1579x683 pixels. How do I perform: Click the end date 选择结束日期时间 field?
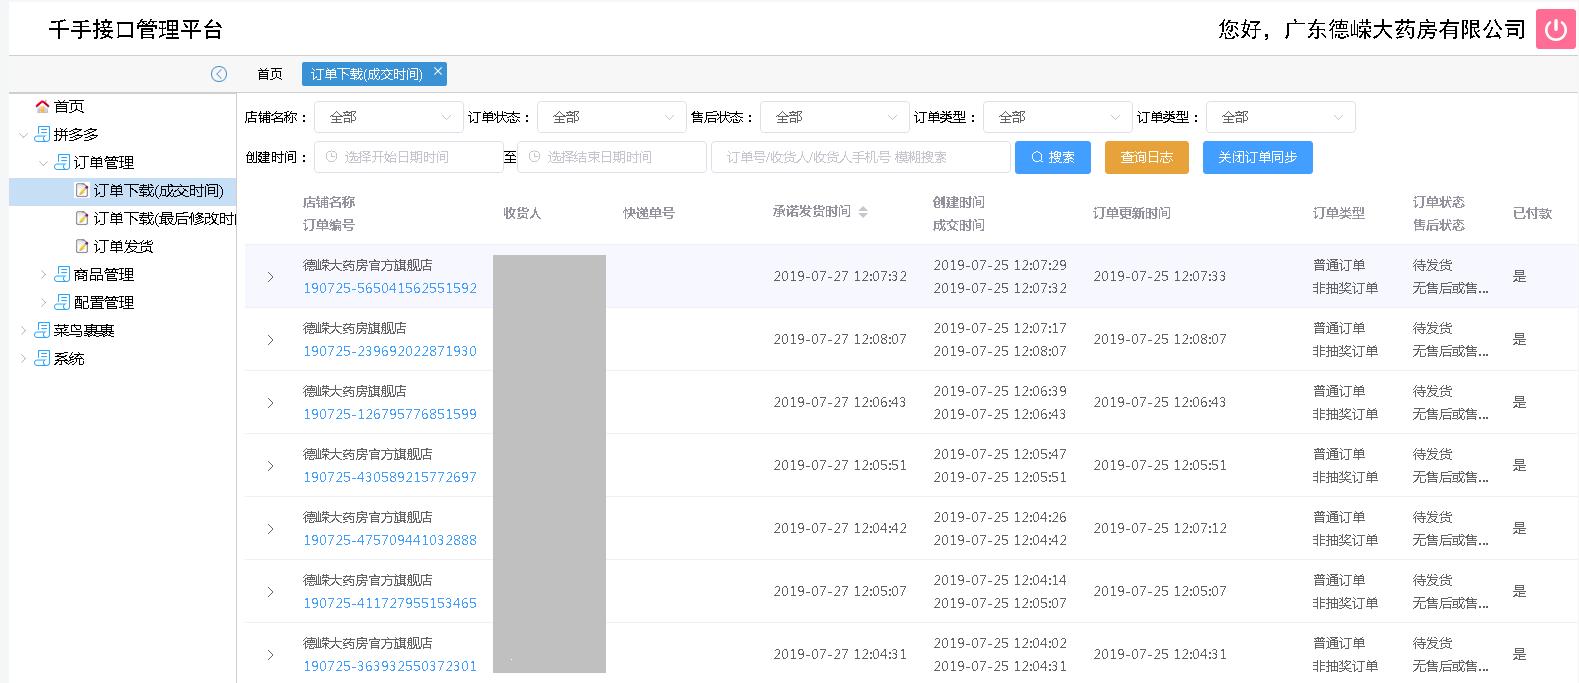(x=611, y=157)
